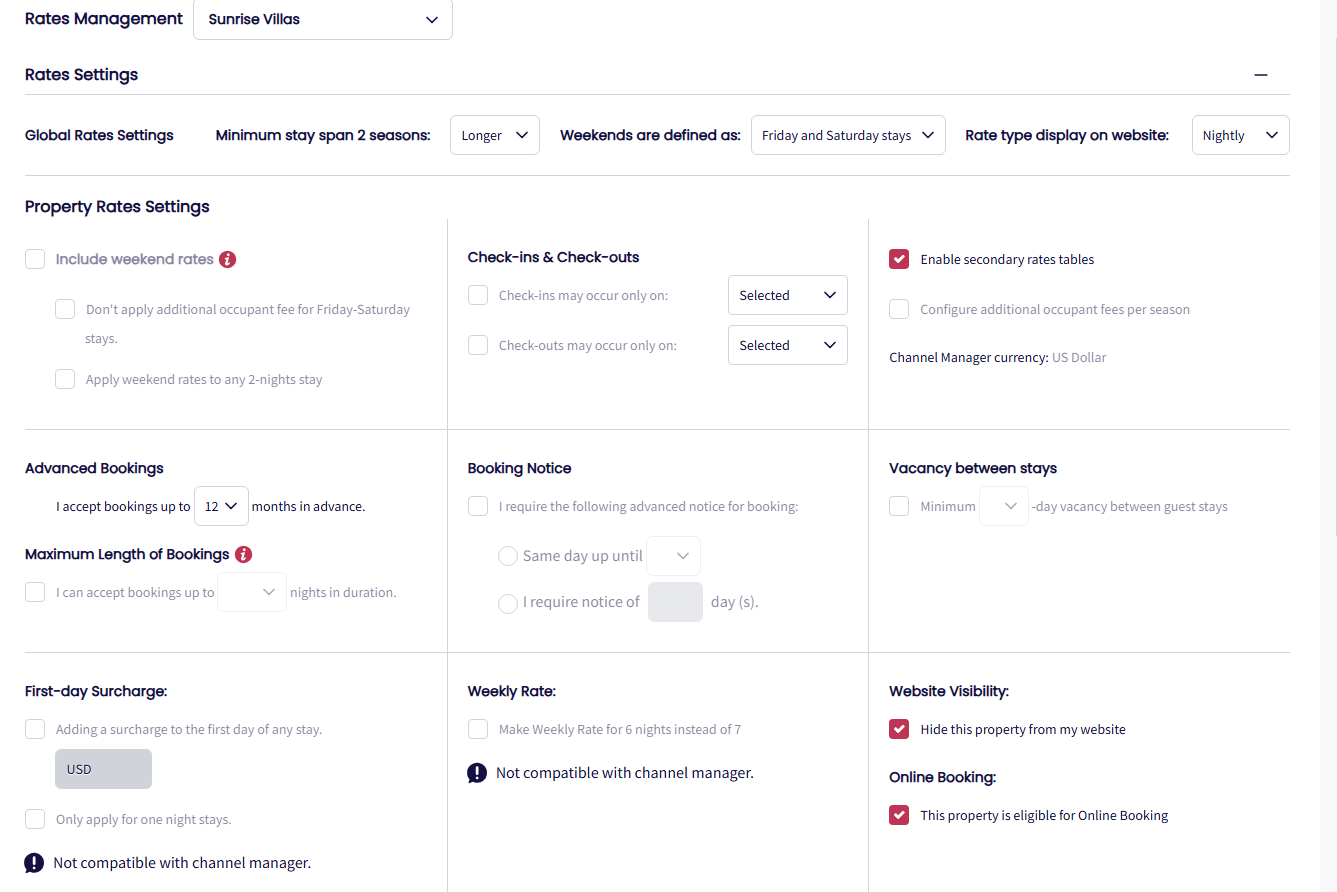This screenshot has height=892, width=1337.
Task: Click warning icon under First-day Surcharge
Action: click(34, 863)
